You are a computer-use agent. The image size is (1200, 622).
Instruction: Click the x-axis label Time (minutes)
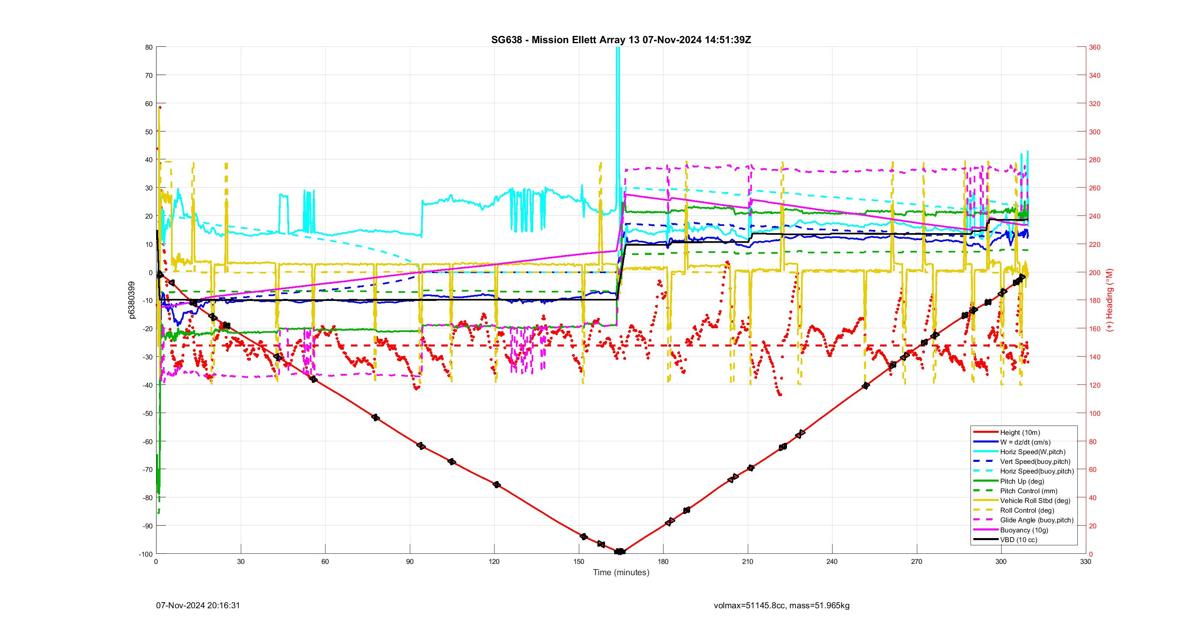click(x=620, y=572)
